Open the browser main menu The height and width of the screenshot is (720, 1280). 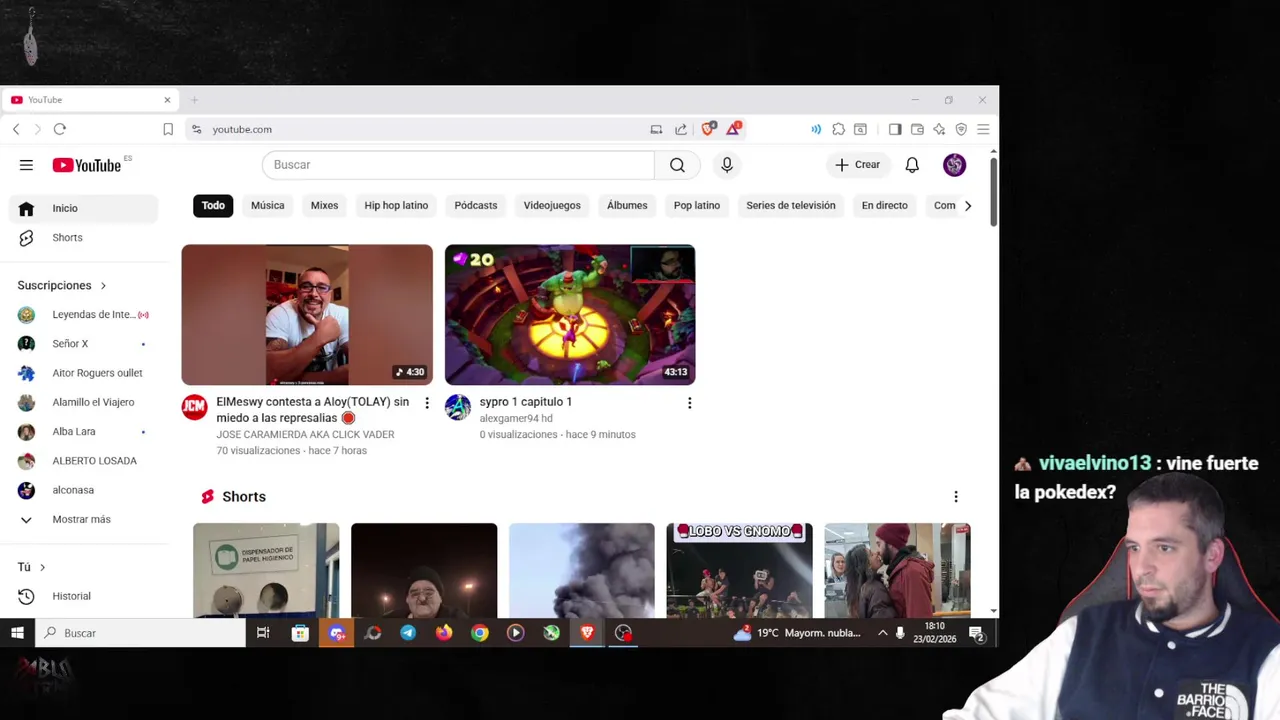pos(983,129)
